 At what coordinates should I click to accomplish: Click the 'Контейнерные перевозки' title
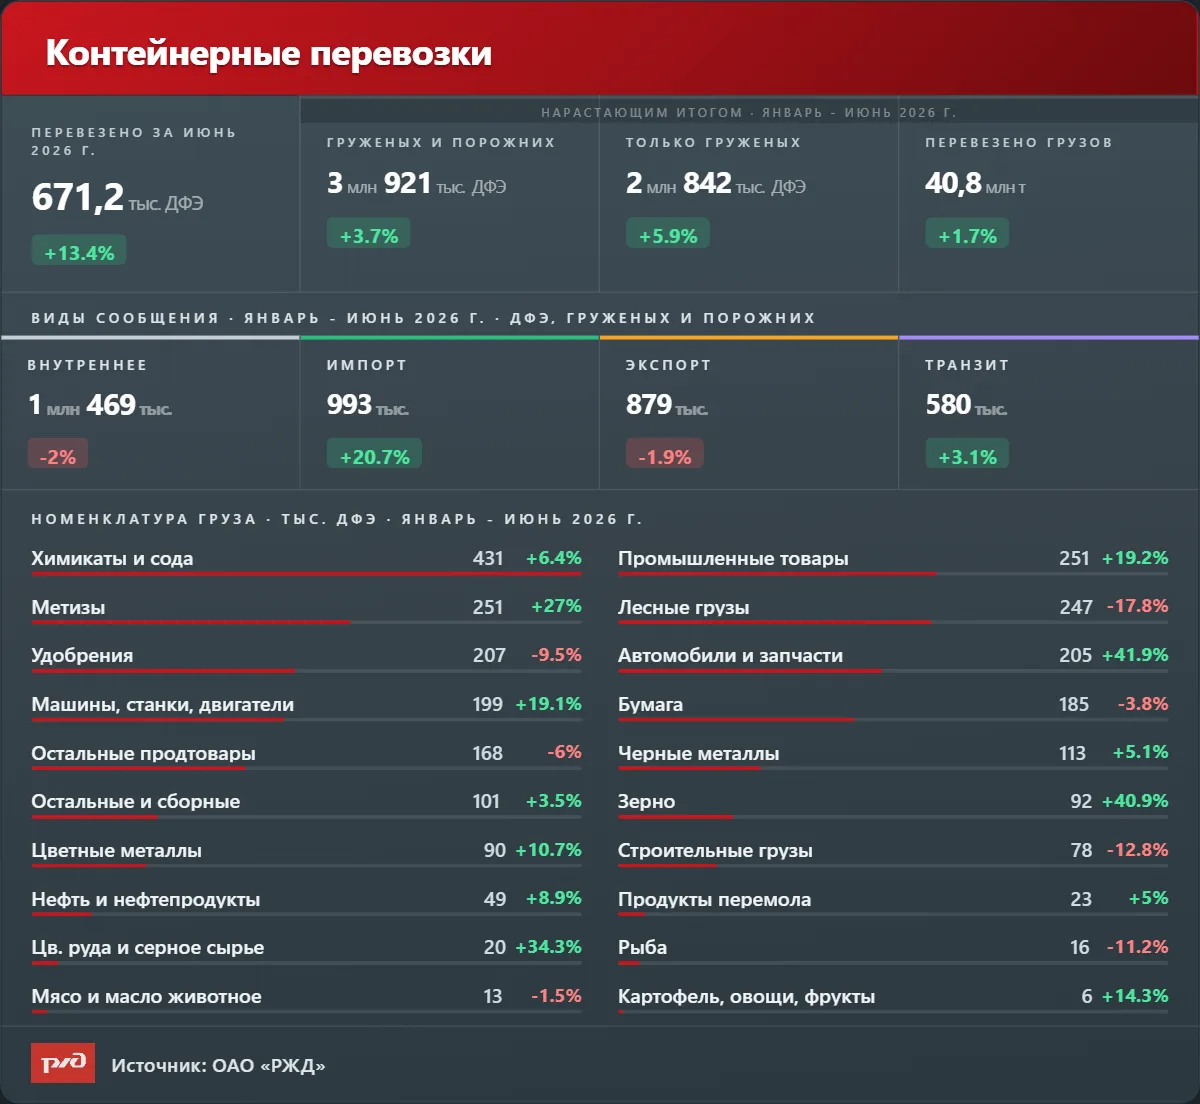(269, 53)
